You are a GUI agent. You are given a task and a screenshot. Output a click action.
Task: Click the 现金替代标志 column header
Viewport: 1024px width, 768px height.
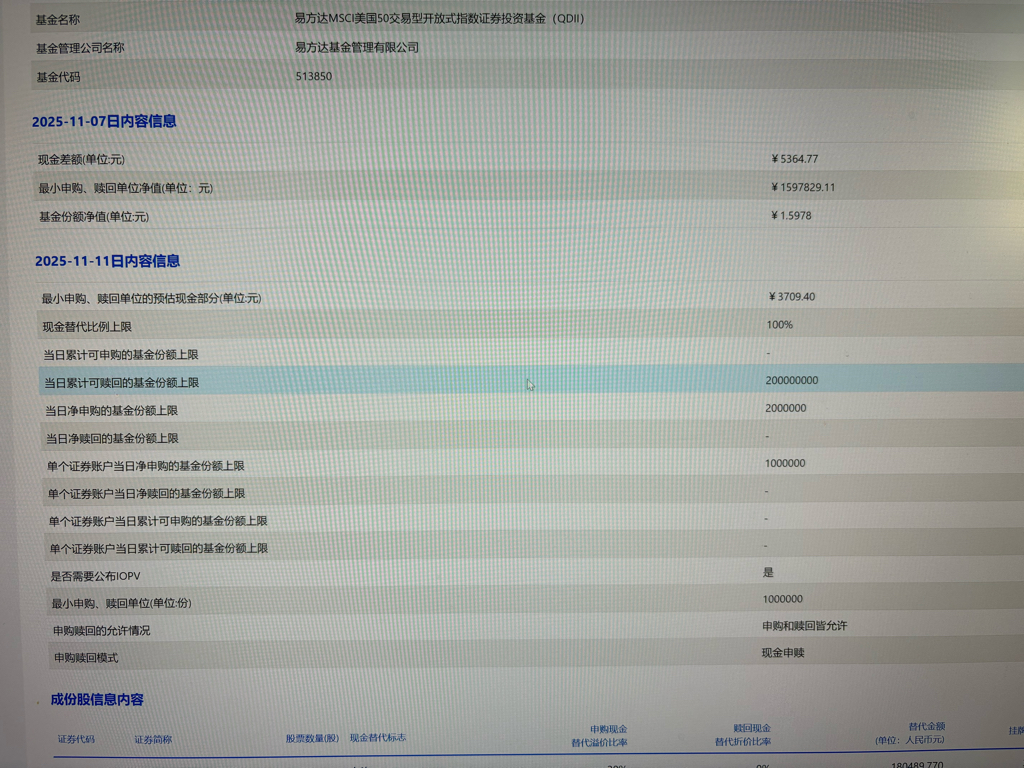377,737
